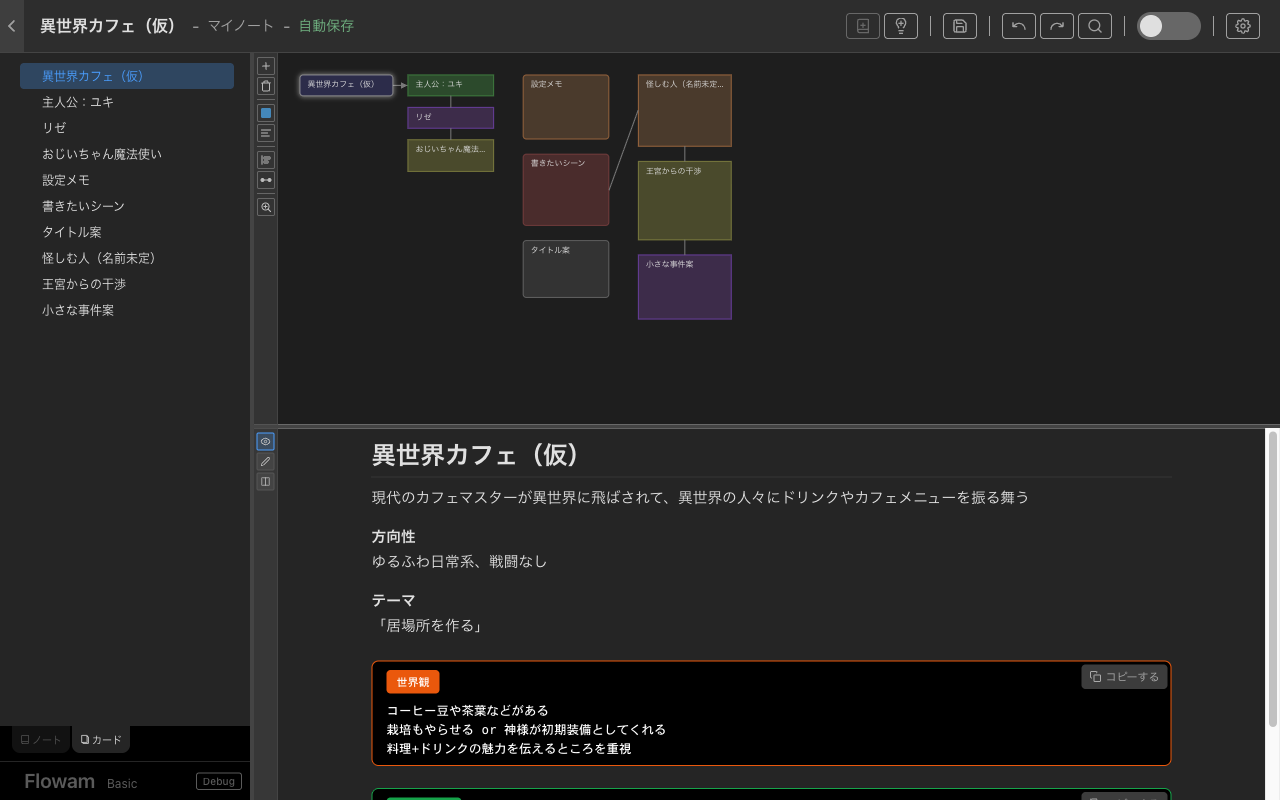1280x800 pixels.
Task: Toggle preview mode with the eye icon
Action: pos(265,441)
